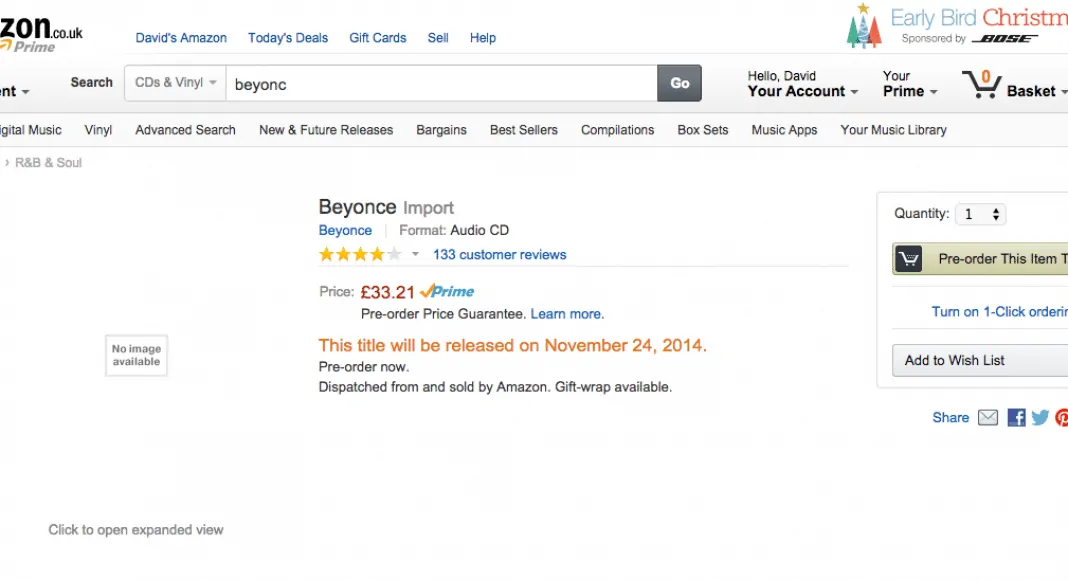Click the Prime logo beside price
The width and height of the screenshot is (1068, 580).
click(x=447, y=292)
